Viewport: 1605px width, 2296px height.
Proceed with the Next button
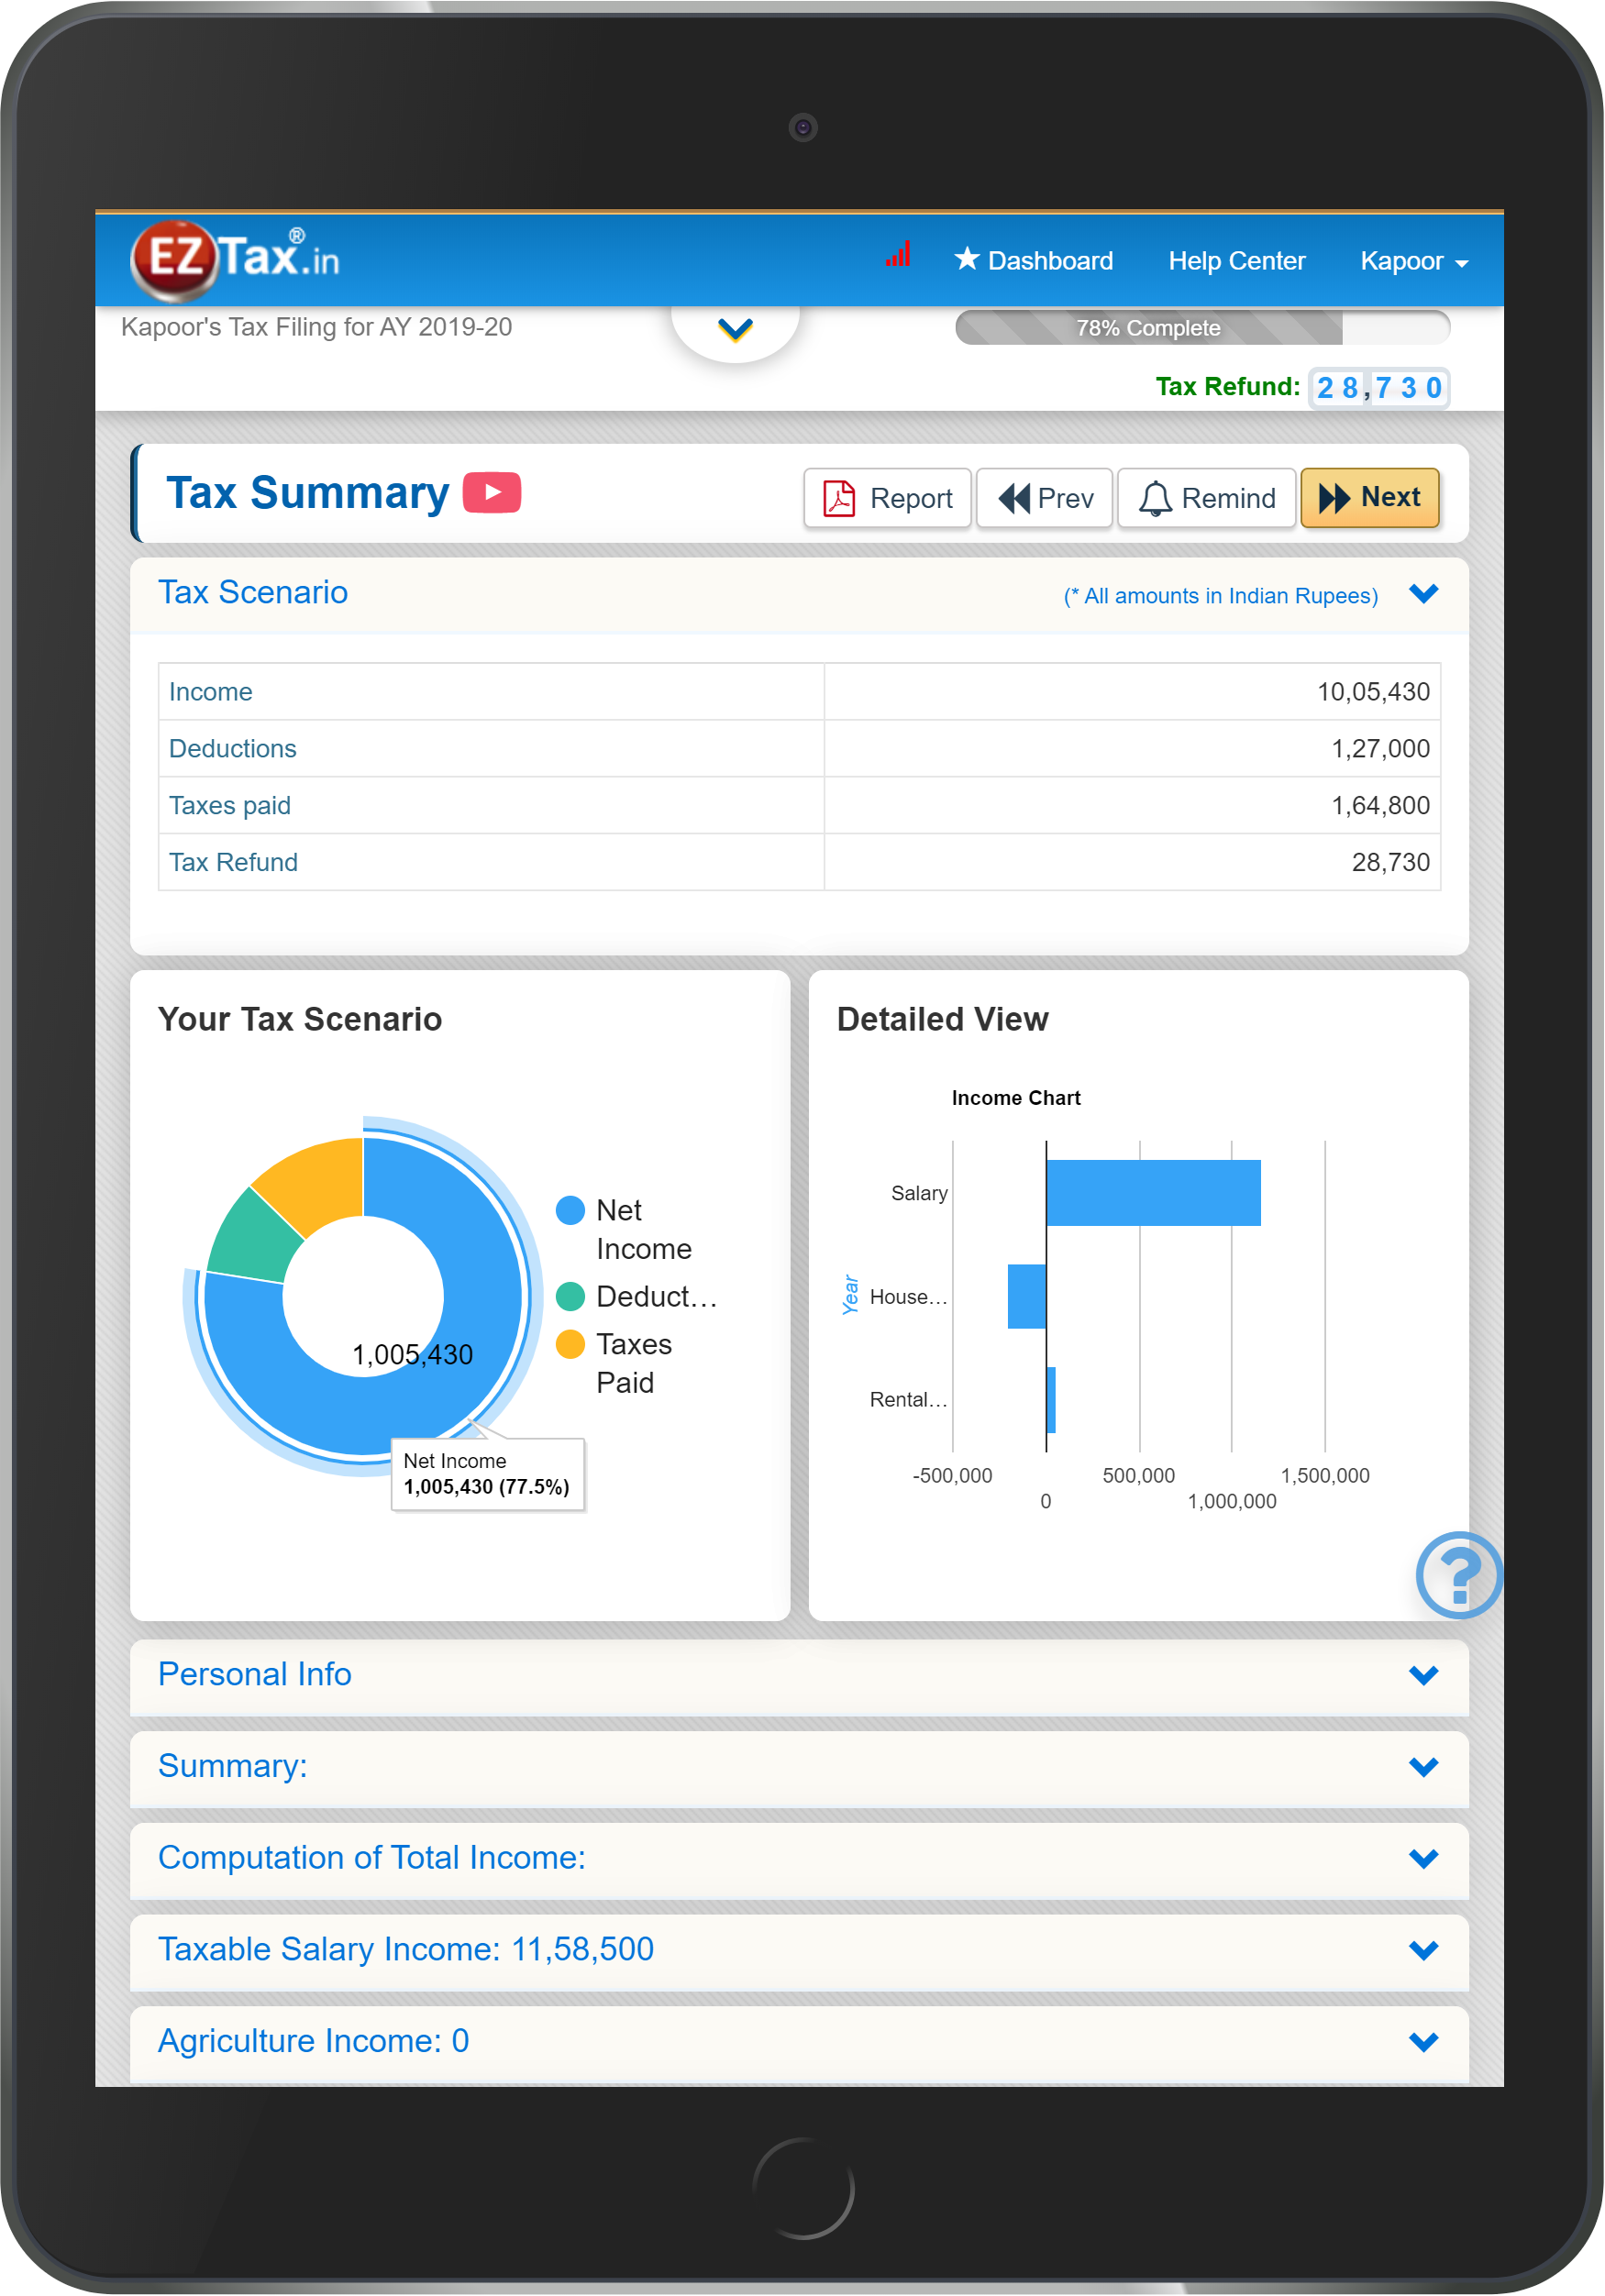coord(1370,498)
